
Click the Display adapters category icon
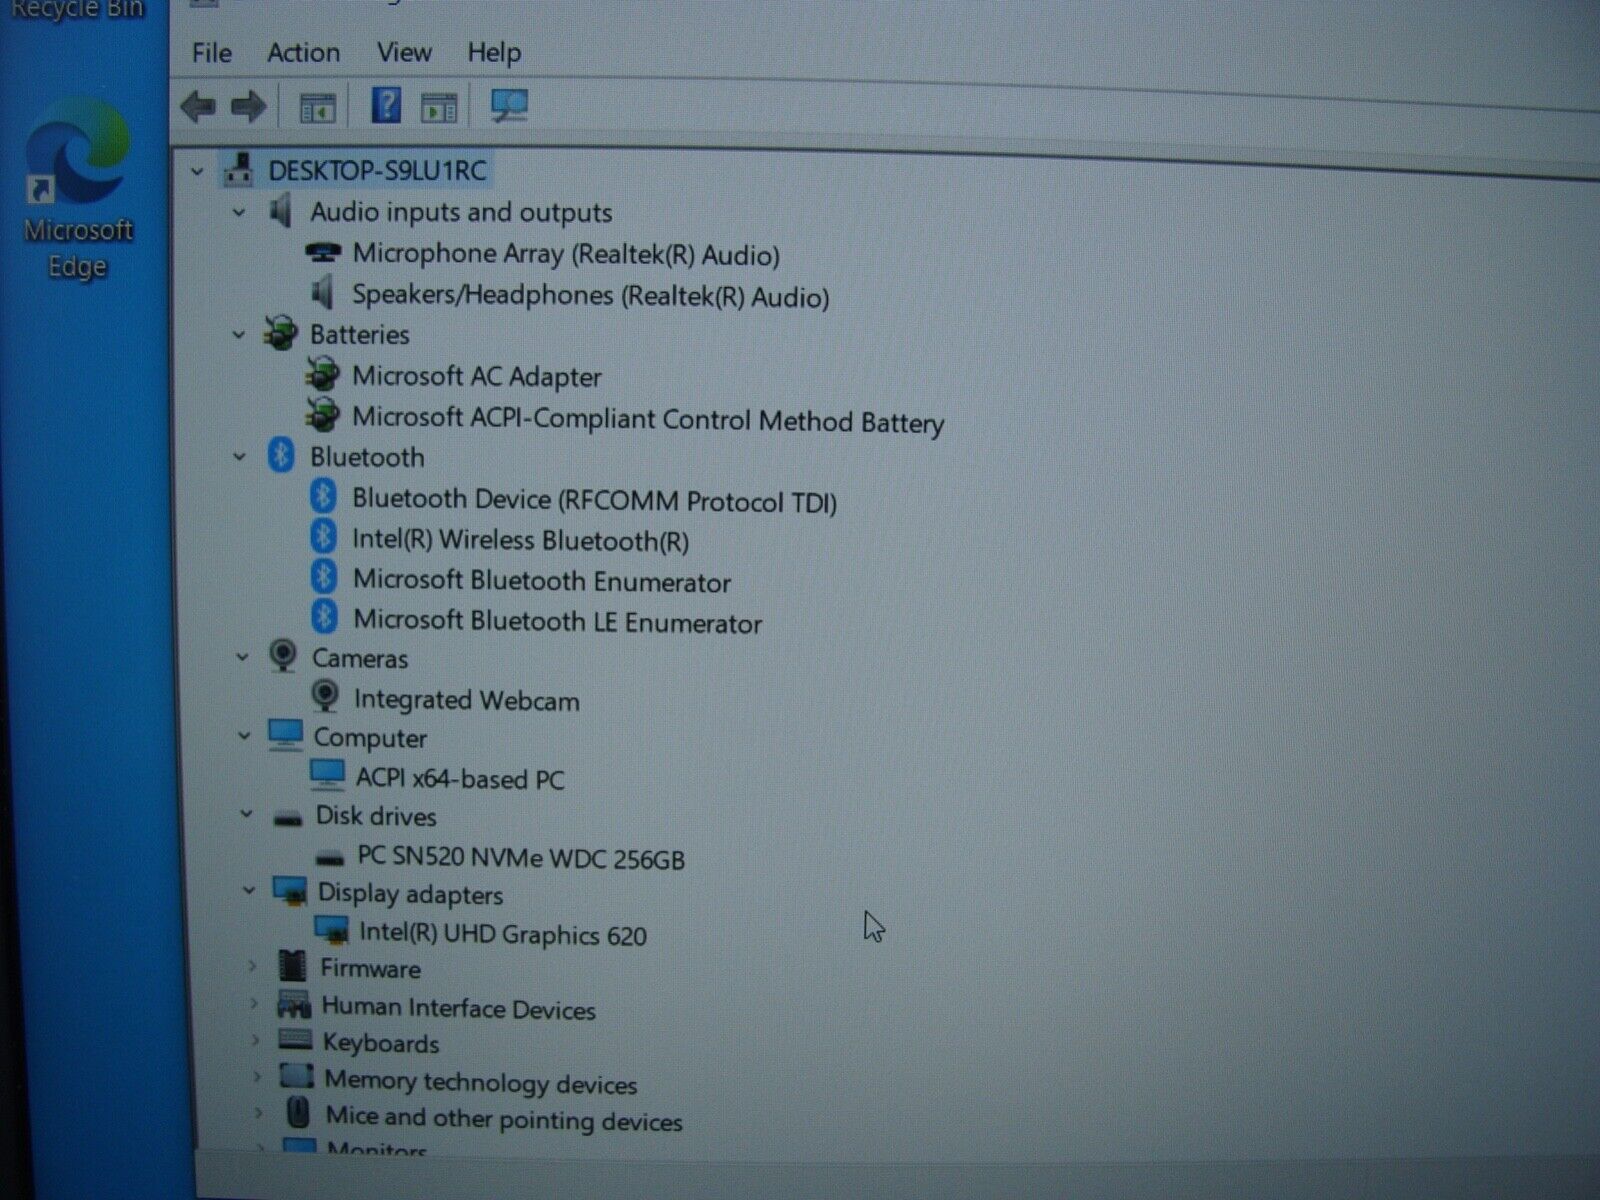(x=291, y=890)
